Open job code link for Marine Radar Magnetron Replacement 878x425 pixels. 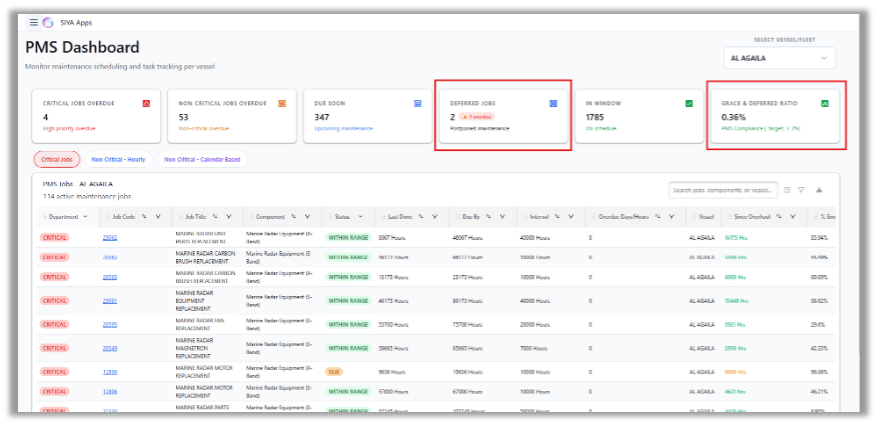click(110, 348)
